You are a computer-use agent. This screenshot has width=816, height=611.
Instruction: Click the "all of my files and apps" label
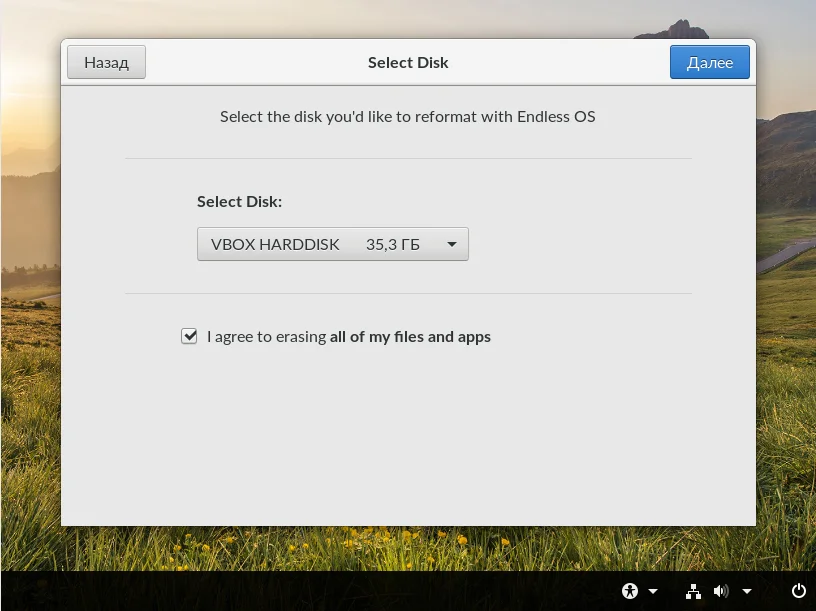(410, 337)
